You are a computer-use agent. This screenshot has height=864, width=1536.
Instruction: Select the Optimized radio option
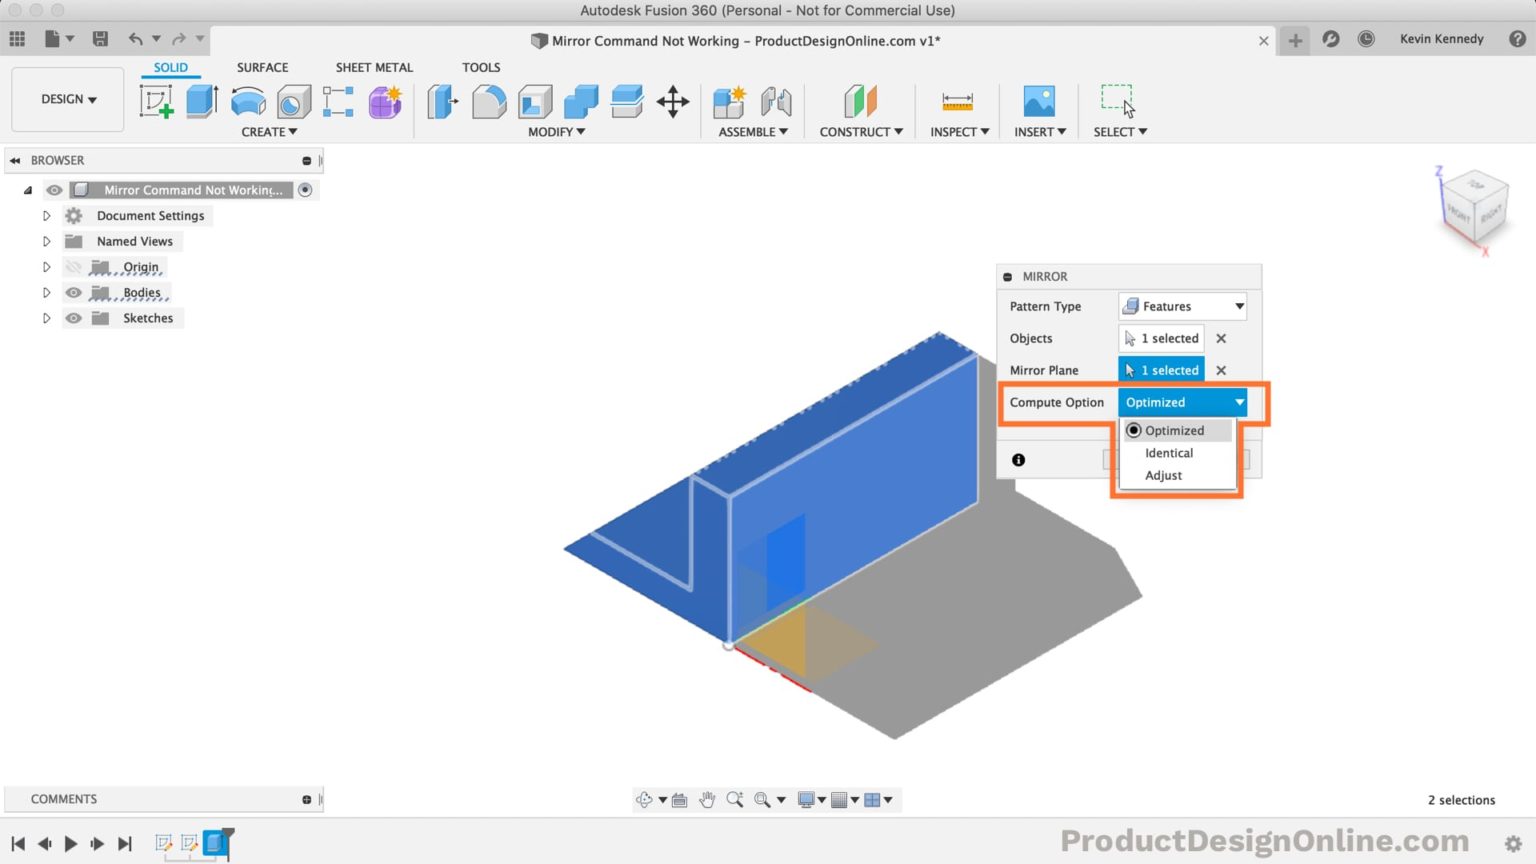click(1134, 430)
